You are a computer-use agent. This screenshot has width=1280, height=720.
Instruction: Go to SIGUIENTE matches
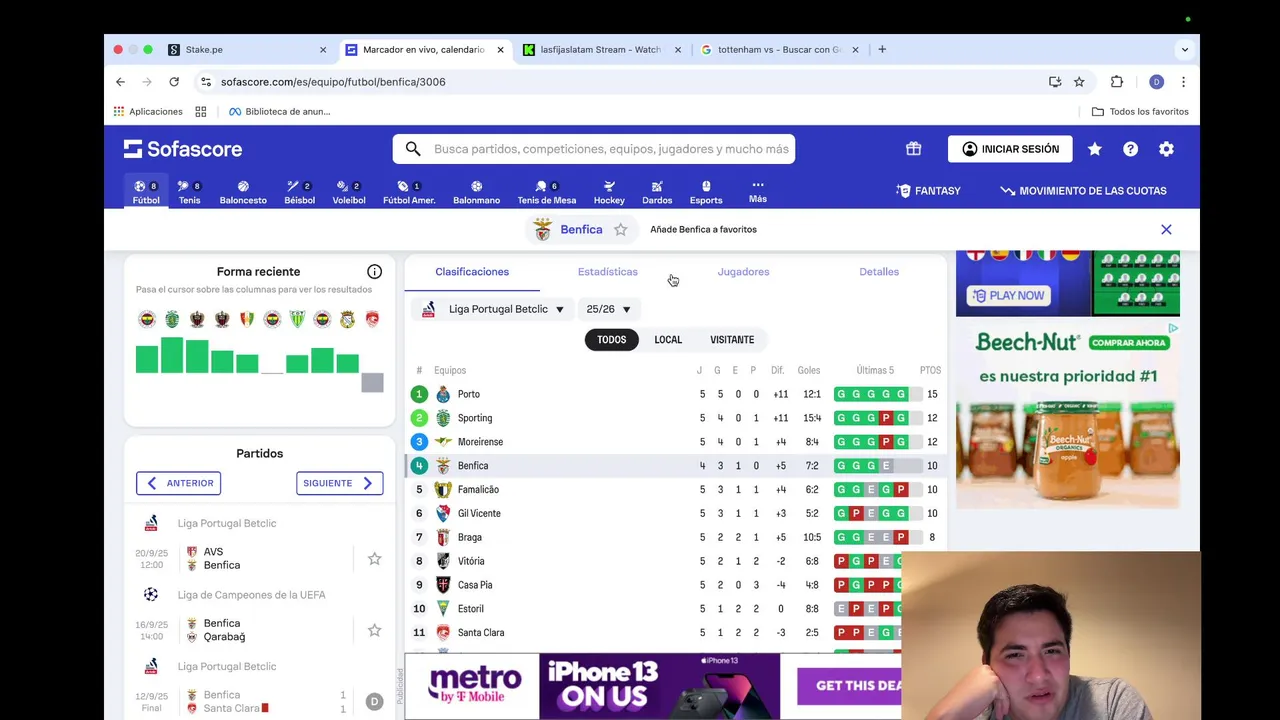coord(339,483)
